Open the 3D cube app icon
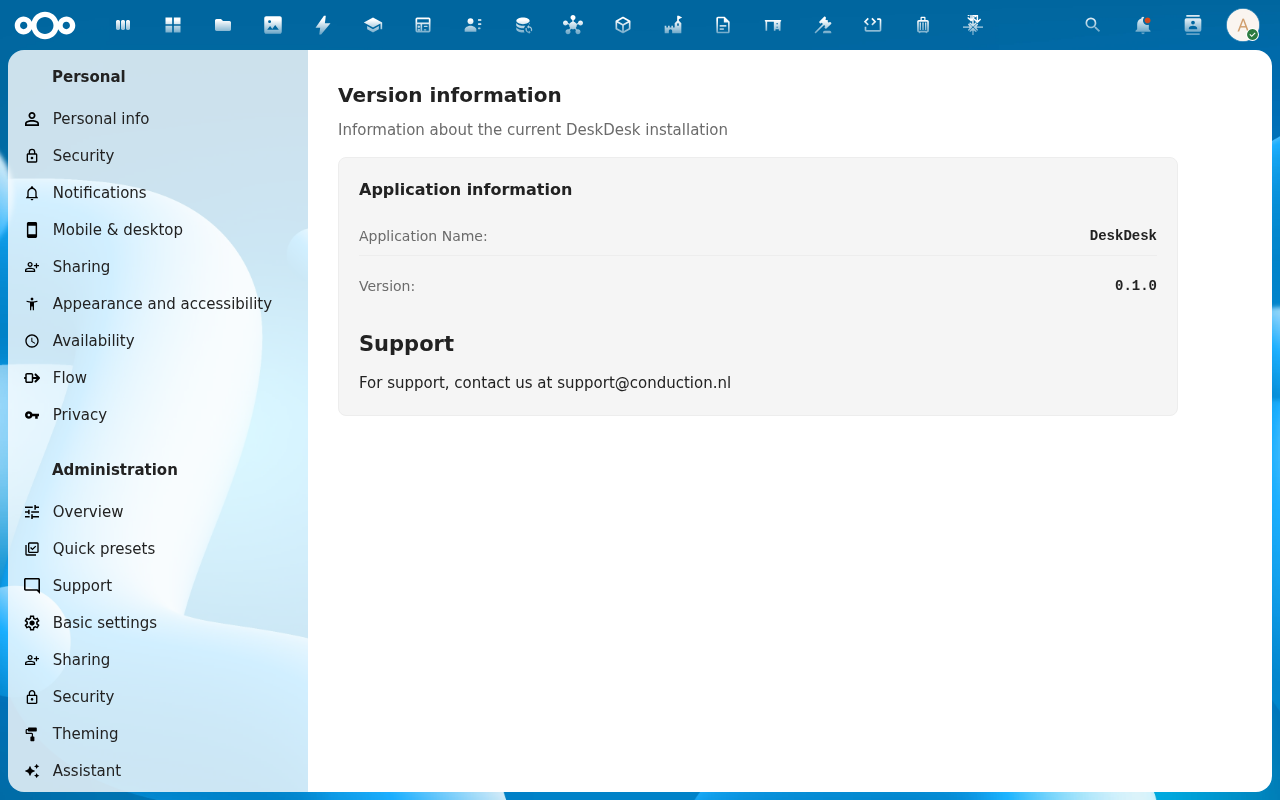 tap(623, 25)
